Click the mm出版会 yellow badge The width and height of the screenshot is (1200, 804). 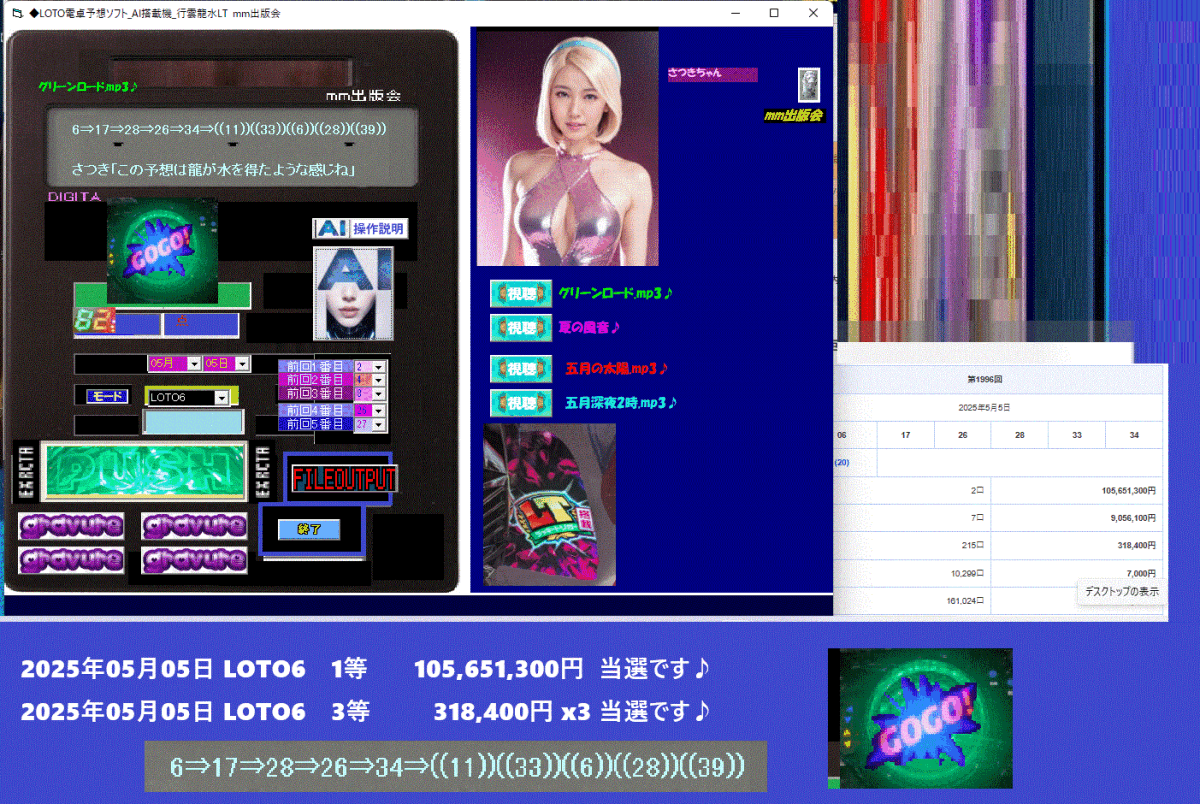pos(795,116)
